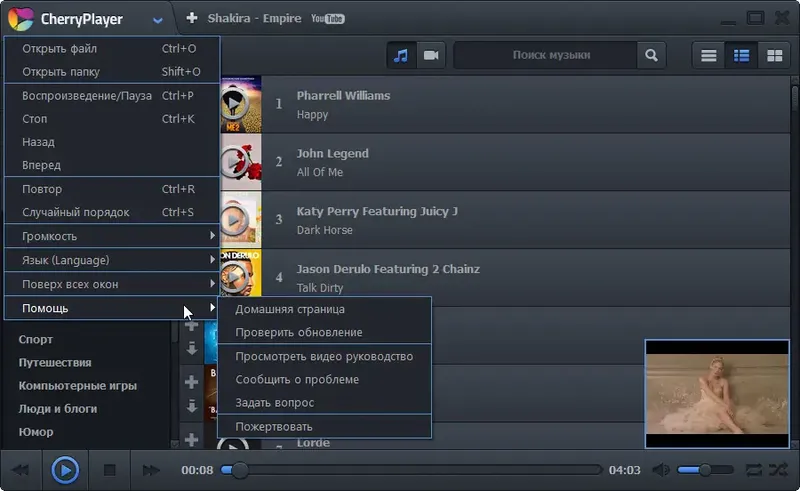Expand the Помощь submenu
The height and width of the screenshot is (491, 800).
click(112, 308)
